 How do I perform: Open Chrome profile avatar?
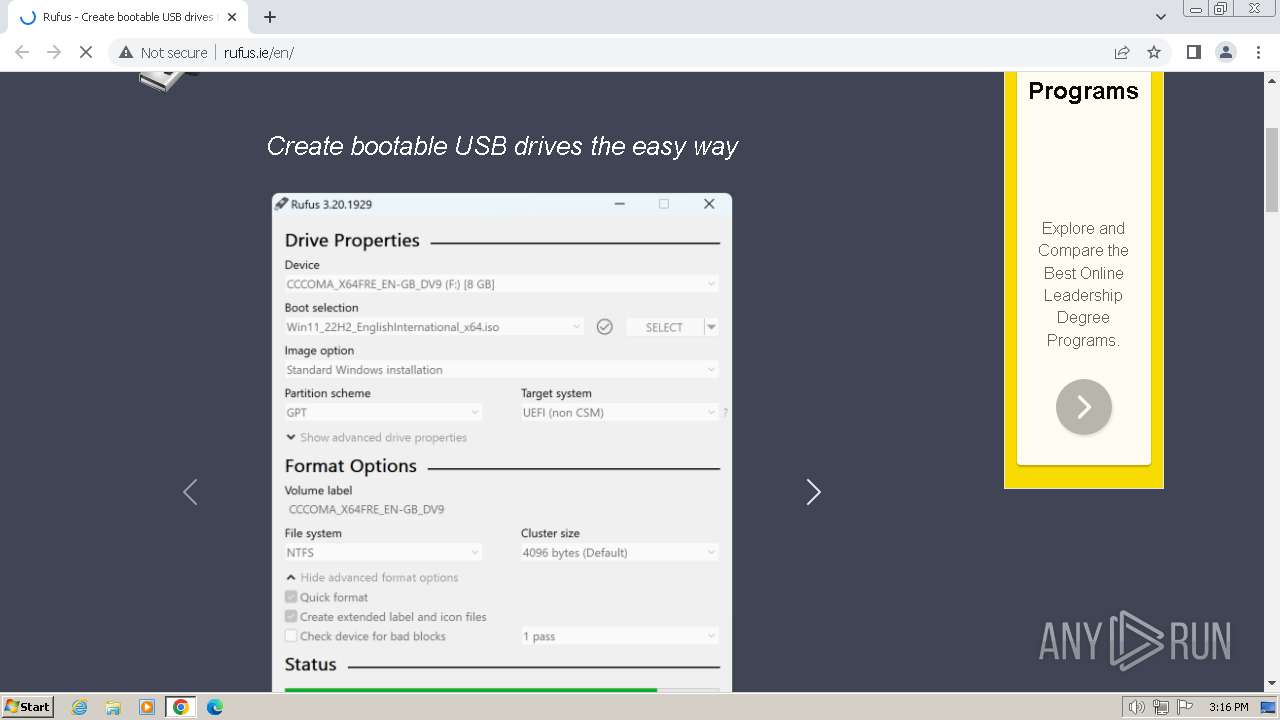(1226, 52)
